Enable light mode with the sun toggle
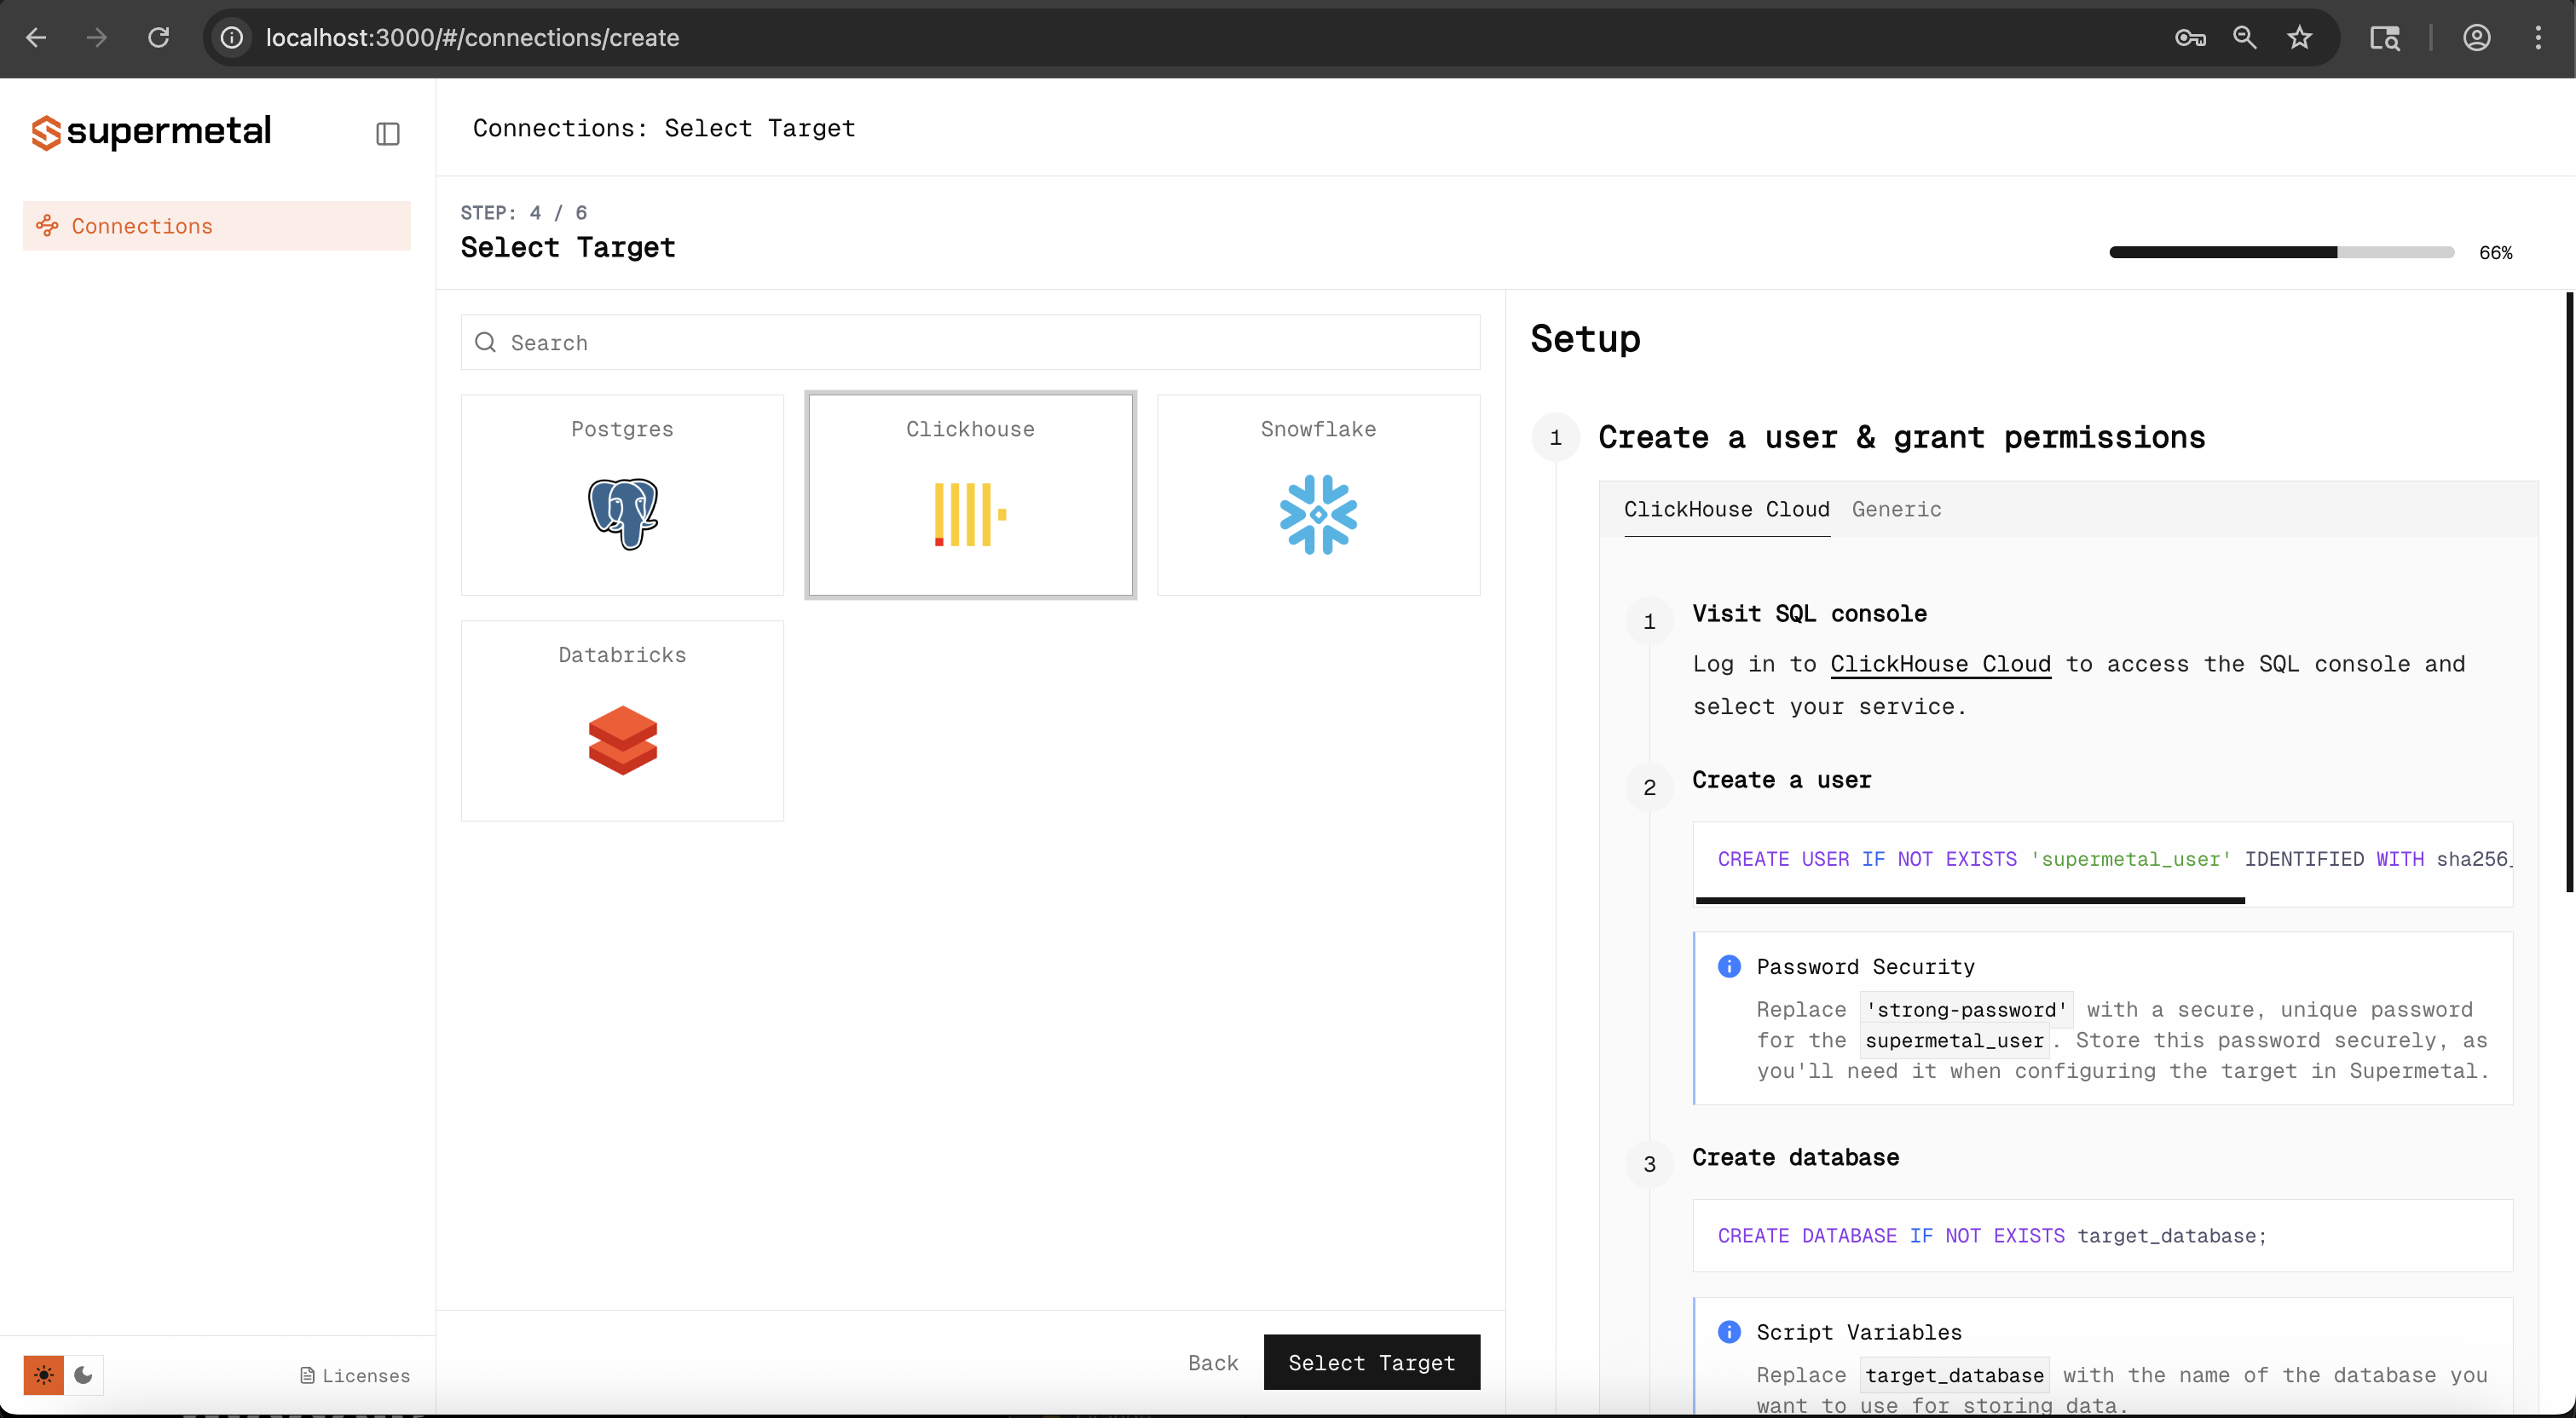 point(44,1375)
